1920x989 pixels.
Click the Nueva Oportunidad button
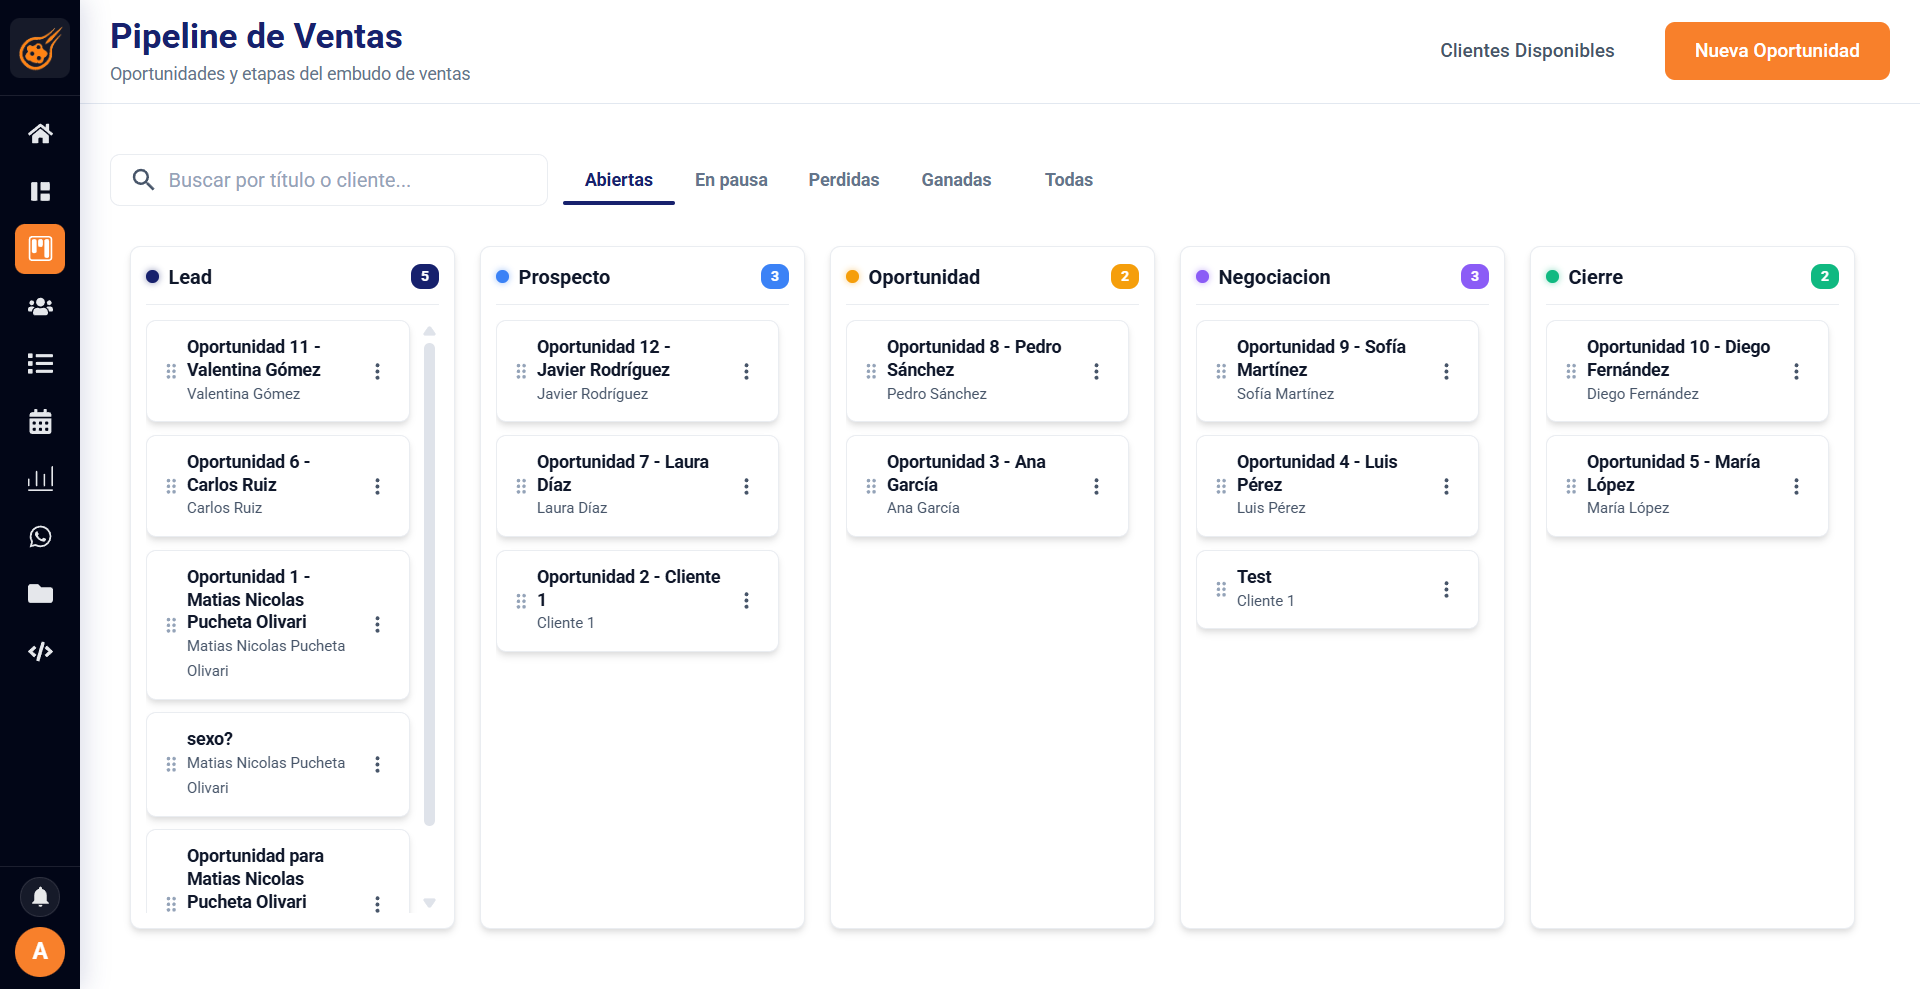[1777, 50]
